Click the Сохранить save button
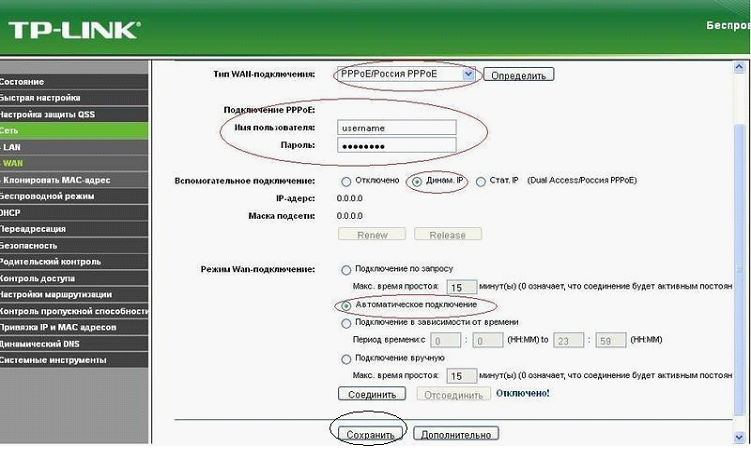This screenshot has height=465, width=751. (370, 434)
